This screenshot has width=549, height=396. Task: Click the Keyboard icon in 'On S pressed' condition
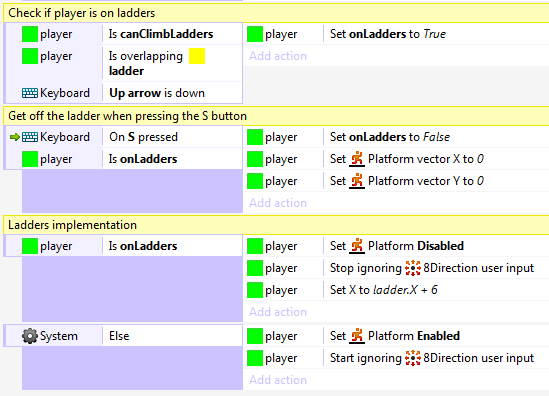point(30,137)
